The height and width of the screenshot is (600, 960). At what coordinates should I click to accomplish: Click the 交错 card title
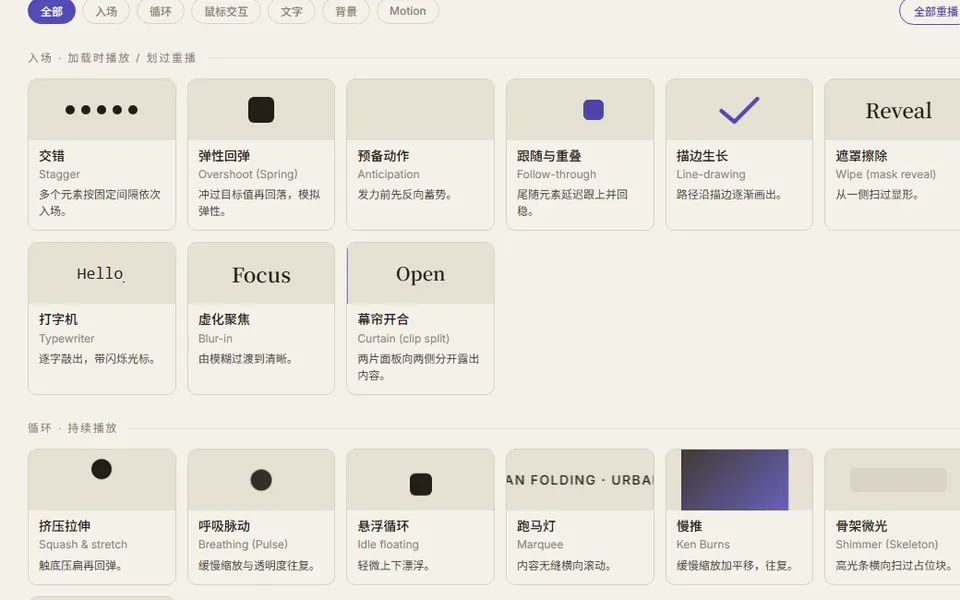[x=51, y=156]
